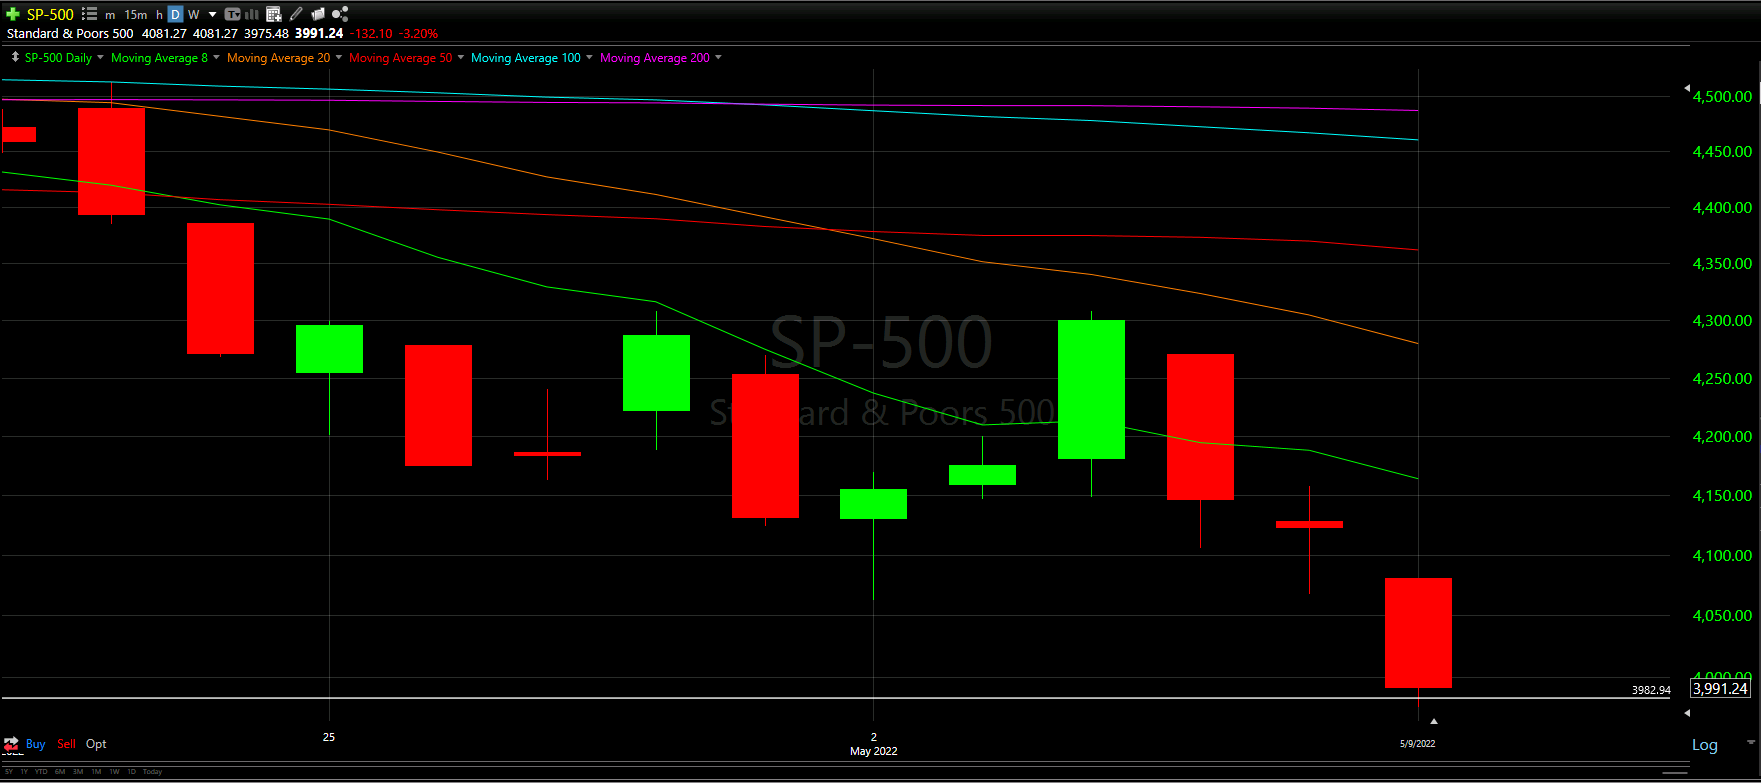Open the scale options dropdown beside Log
The width and height of the screenshot is (1761, 783).
point(1750,743)
